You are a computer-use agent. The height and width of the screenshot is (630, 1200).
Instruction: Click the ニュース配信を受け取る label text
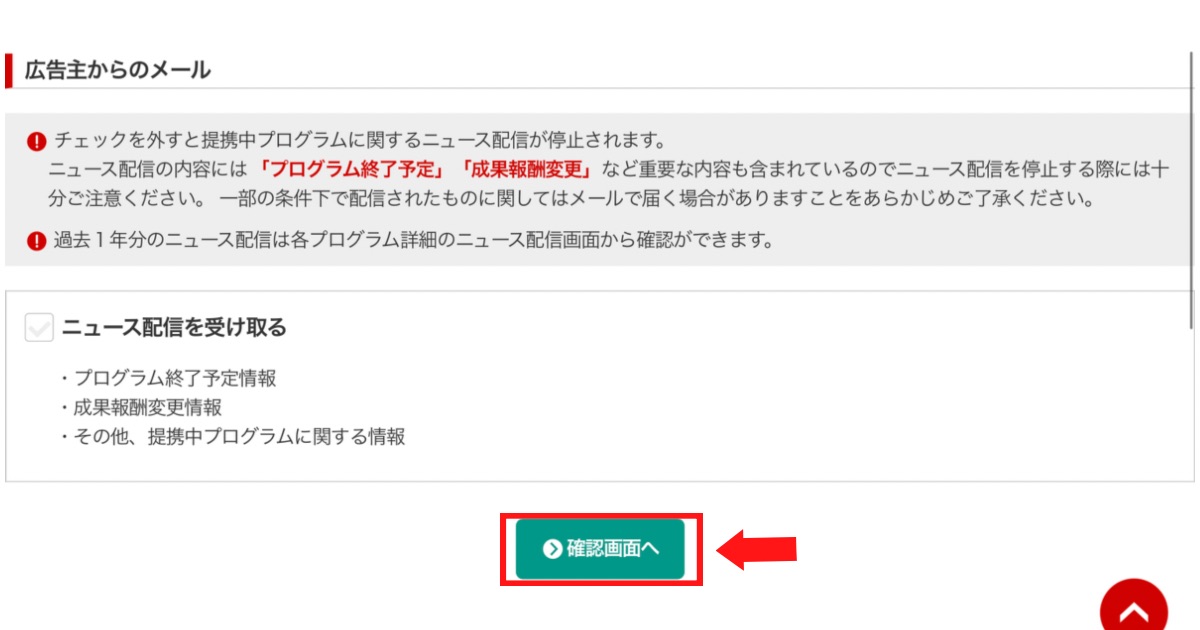pos(174,327)
